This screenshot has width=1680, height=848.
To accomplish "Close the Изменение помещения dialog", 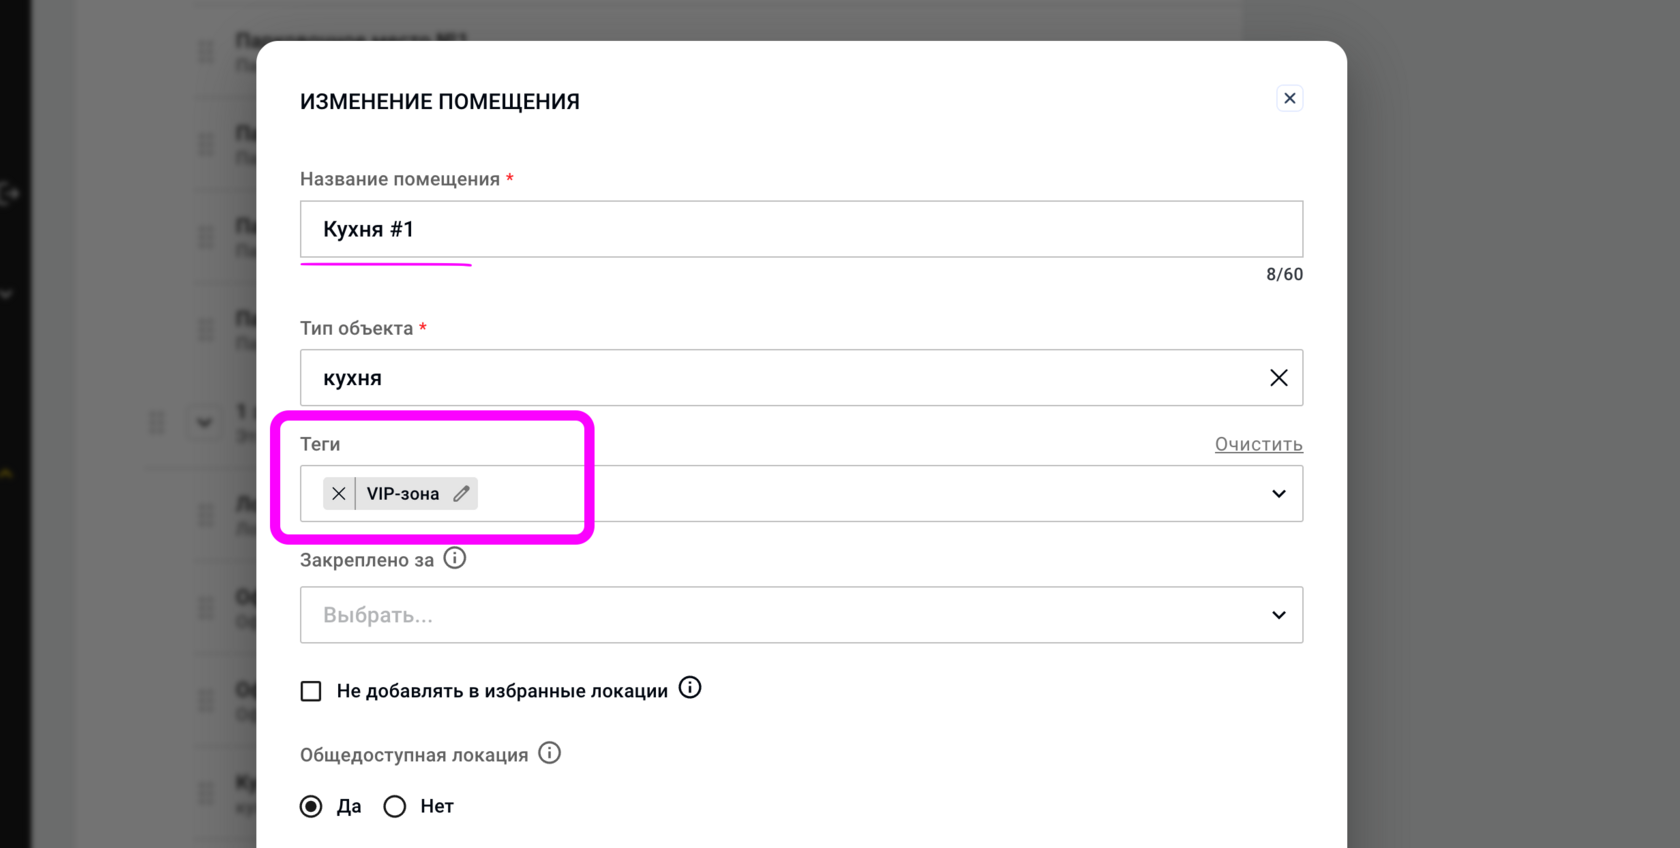I will pyautogui.click(x=1289, y=98).
